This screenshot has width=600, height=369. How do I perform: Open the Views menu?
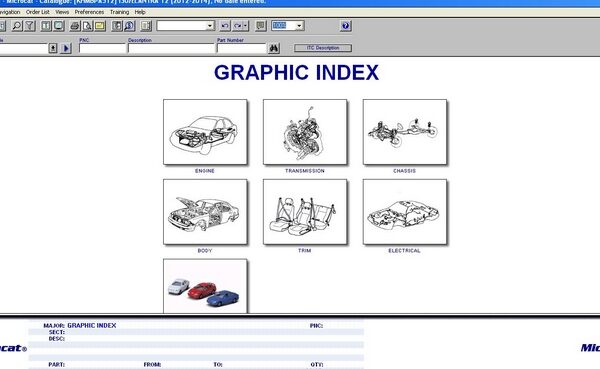(x=62, y=12)
